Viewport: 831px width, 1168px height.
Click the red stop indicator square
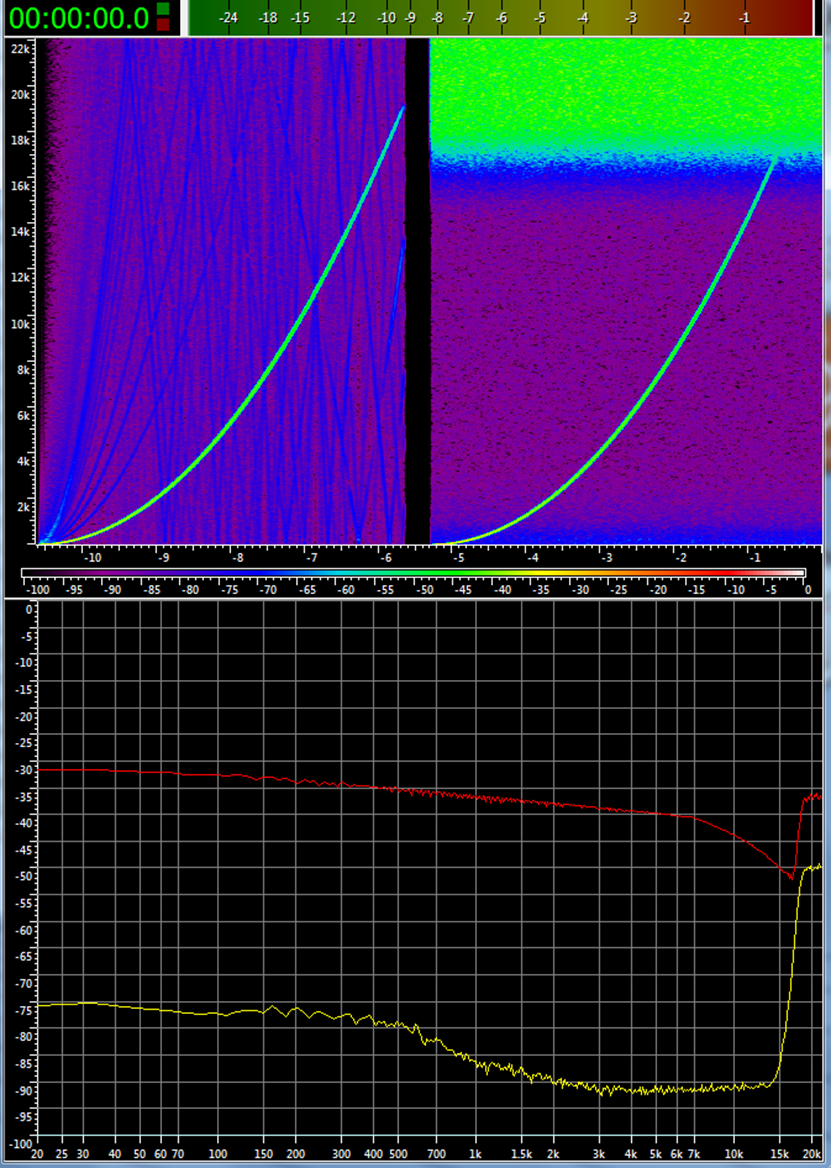(x=163, y=24)
